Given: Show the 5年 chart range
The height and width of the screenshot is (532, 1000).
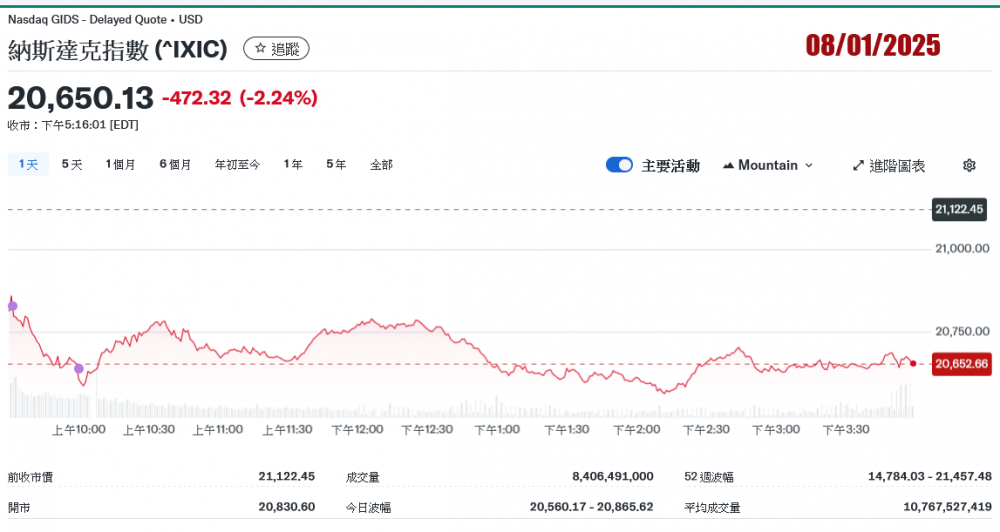Looking at the screenshot, I should pyautogui.click(x=336, y=164).
